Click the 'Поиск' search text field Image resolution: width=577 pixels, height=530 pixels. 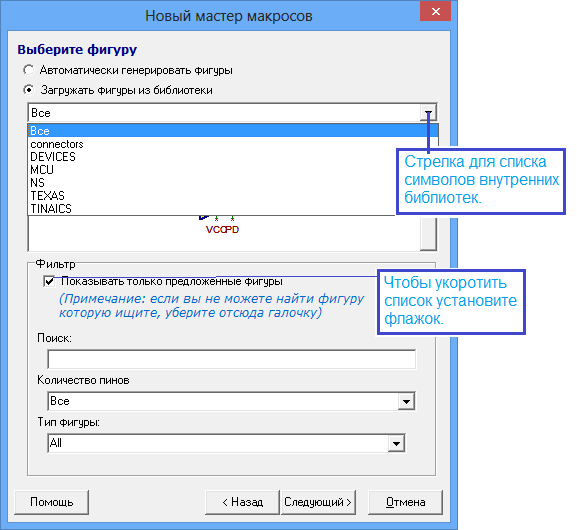[x=232, y=359]
